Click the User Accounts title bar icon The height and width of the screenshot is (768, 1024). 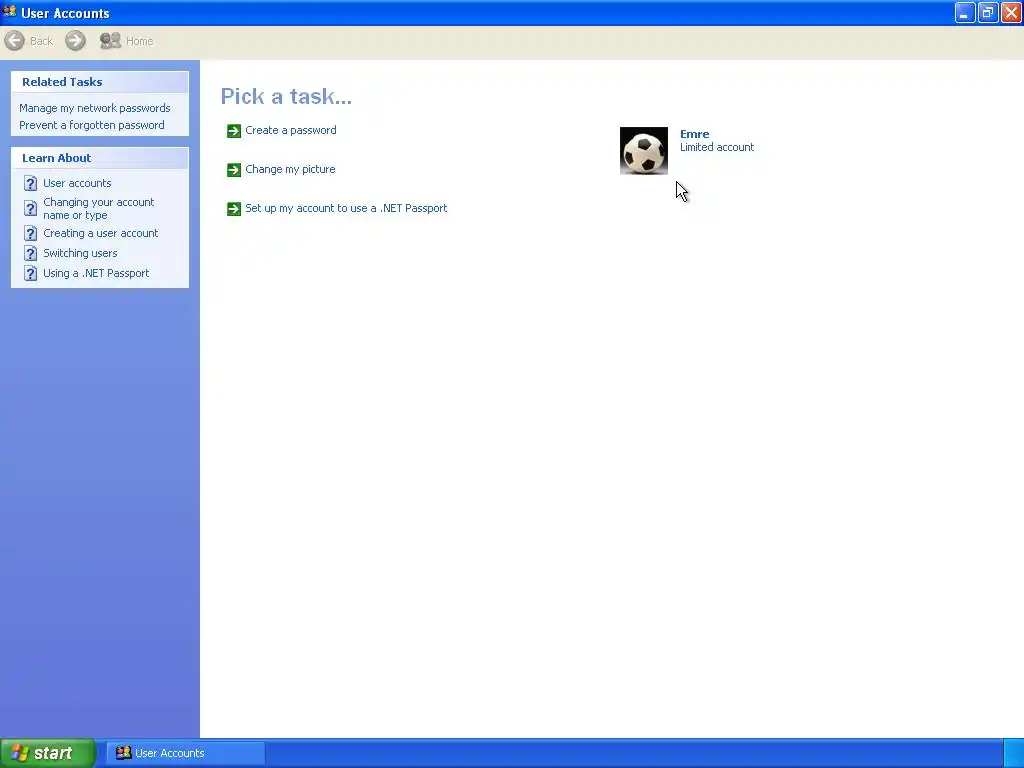9,12
